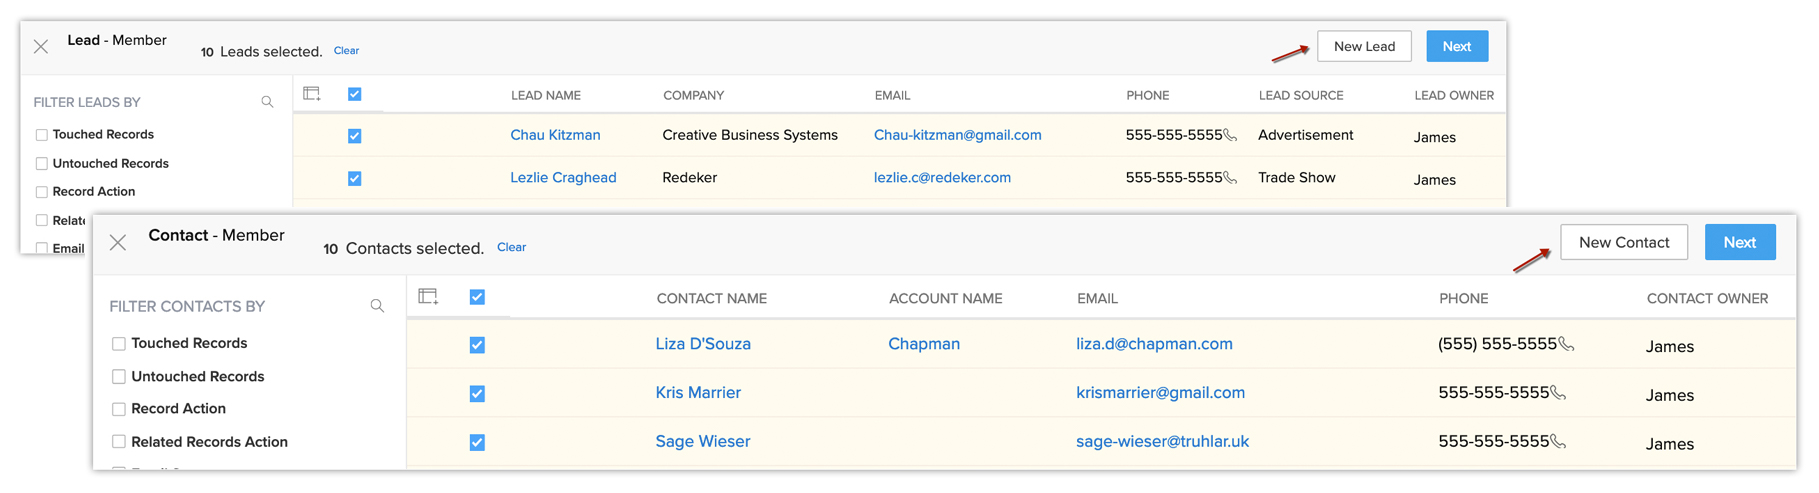The height and width of the screenshot is (493, 1819).
Task: Click the New Lead button
Action: pos(1364,47)
